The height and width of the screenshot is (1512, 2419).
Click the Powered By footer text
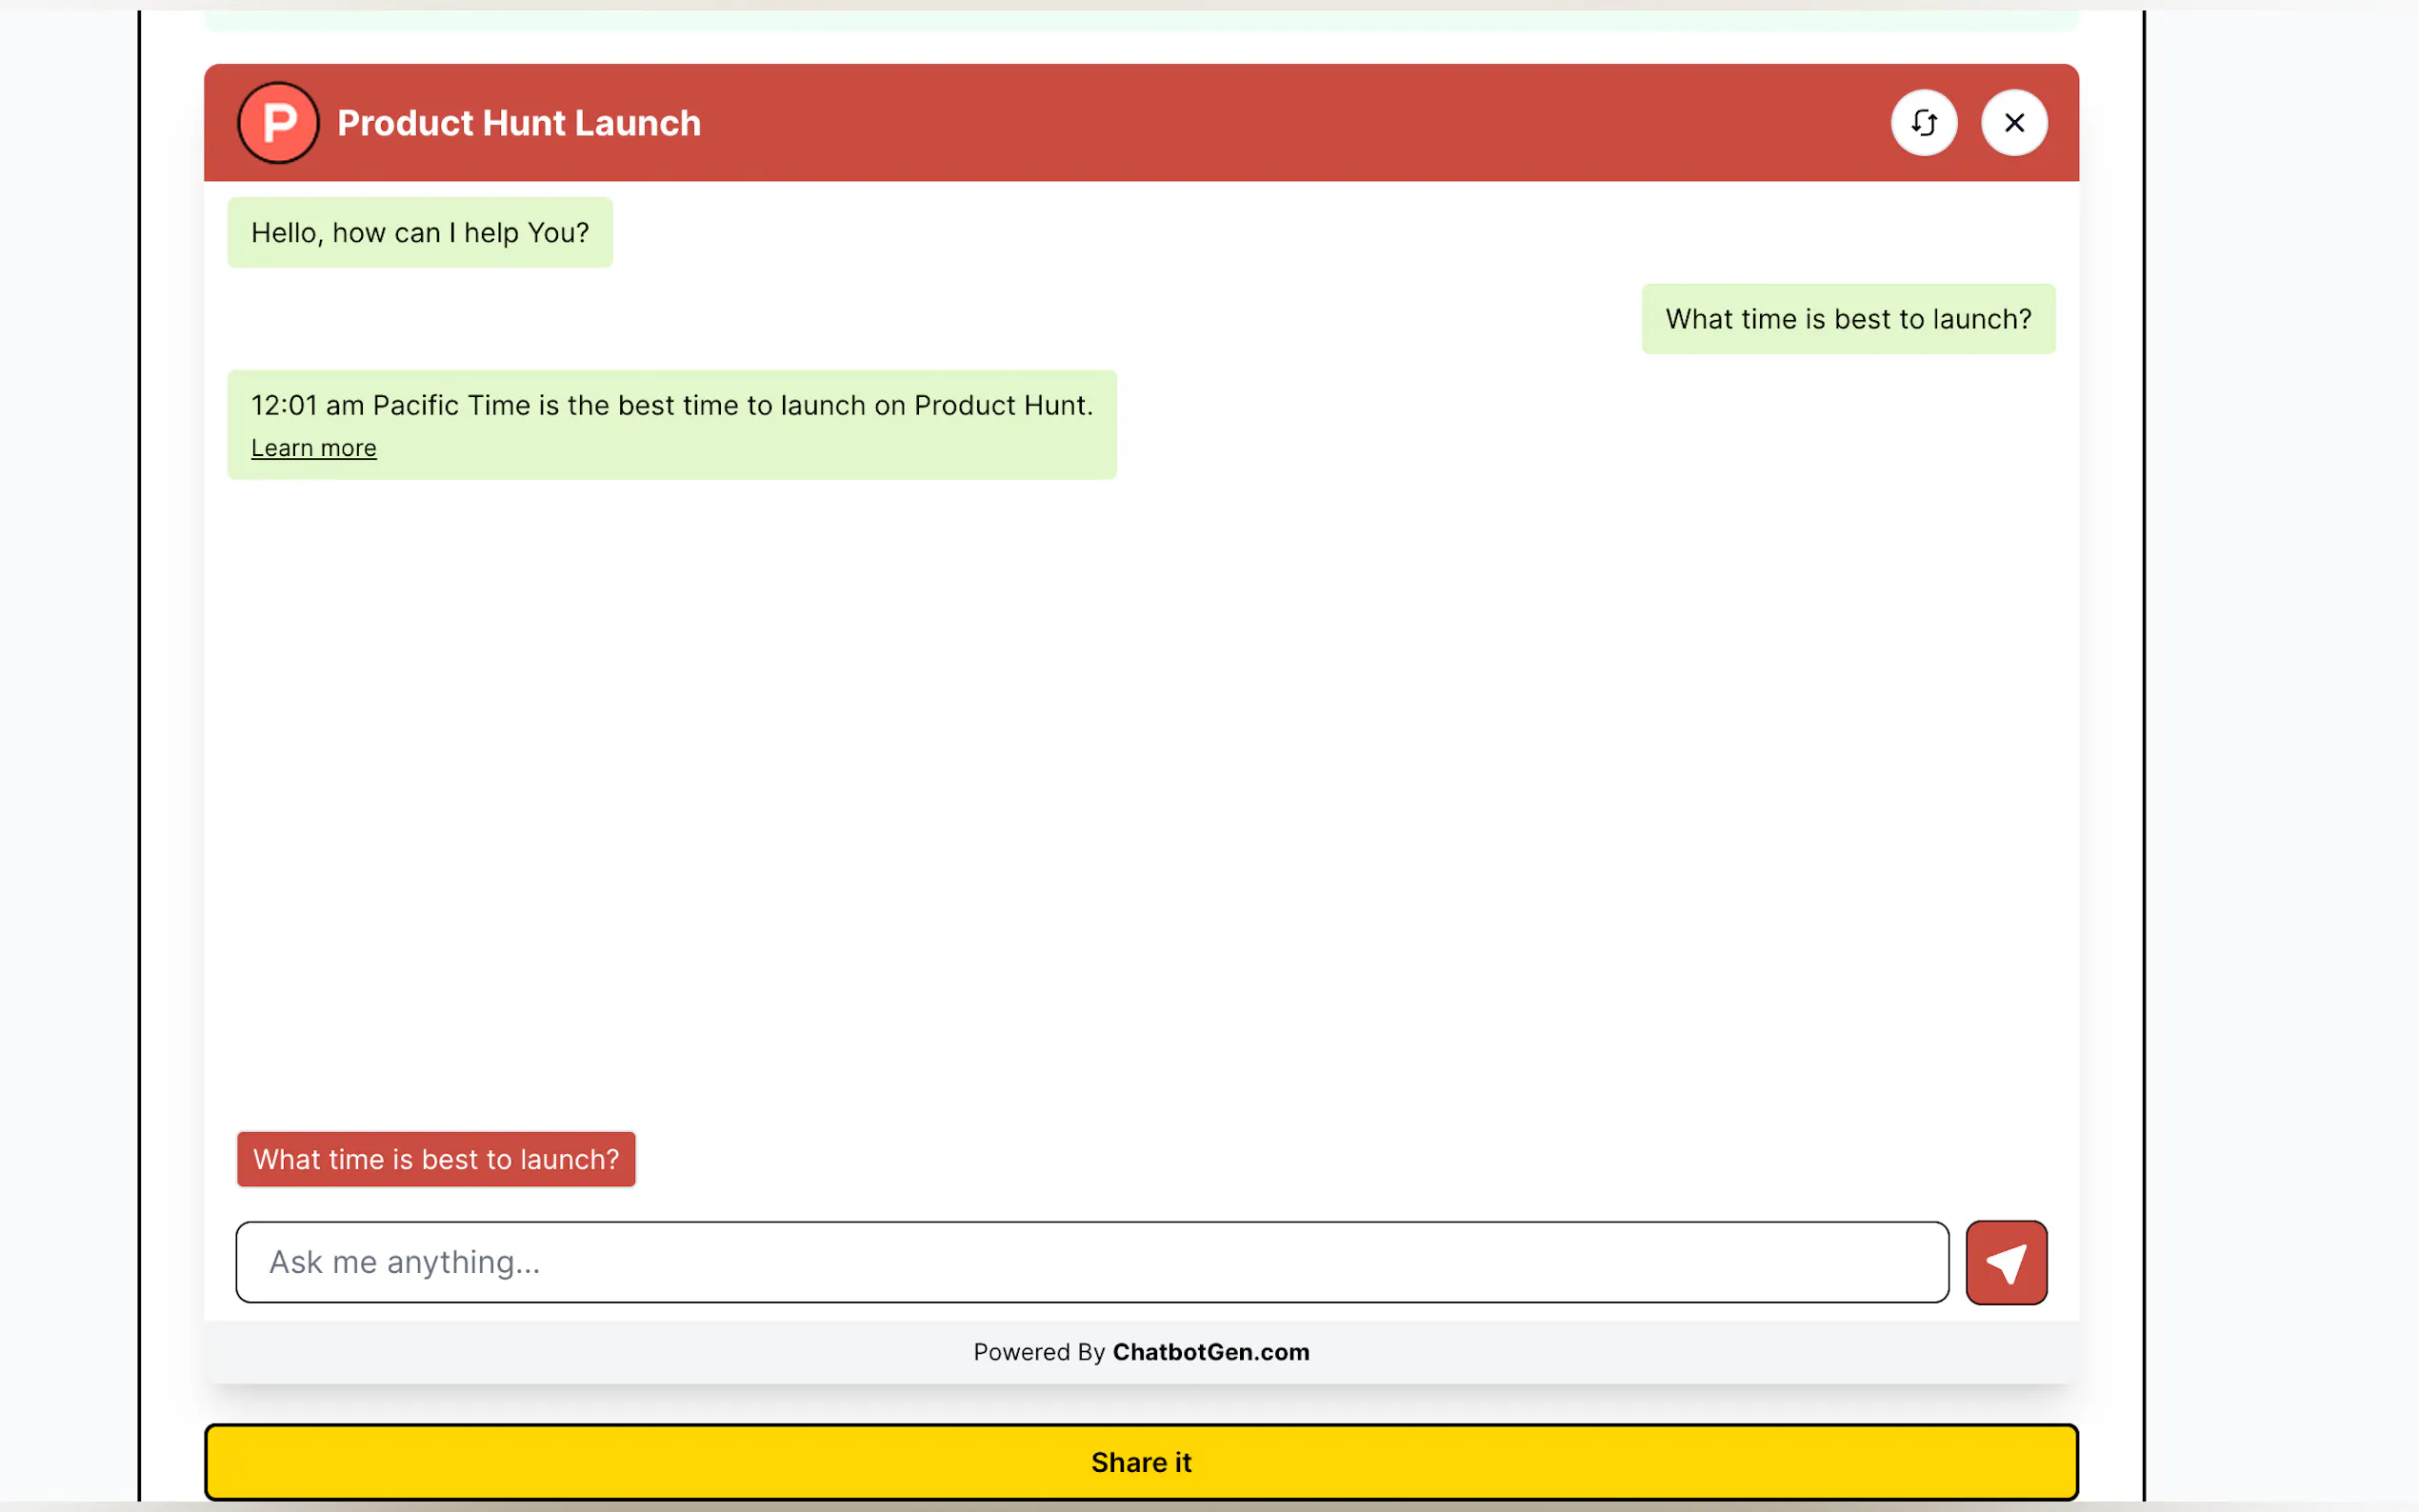tap(1038, 1352)
